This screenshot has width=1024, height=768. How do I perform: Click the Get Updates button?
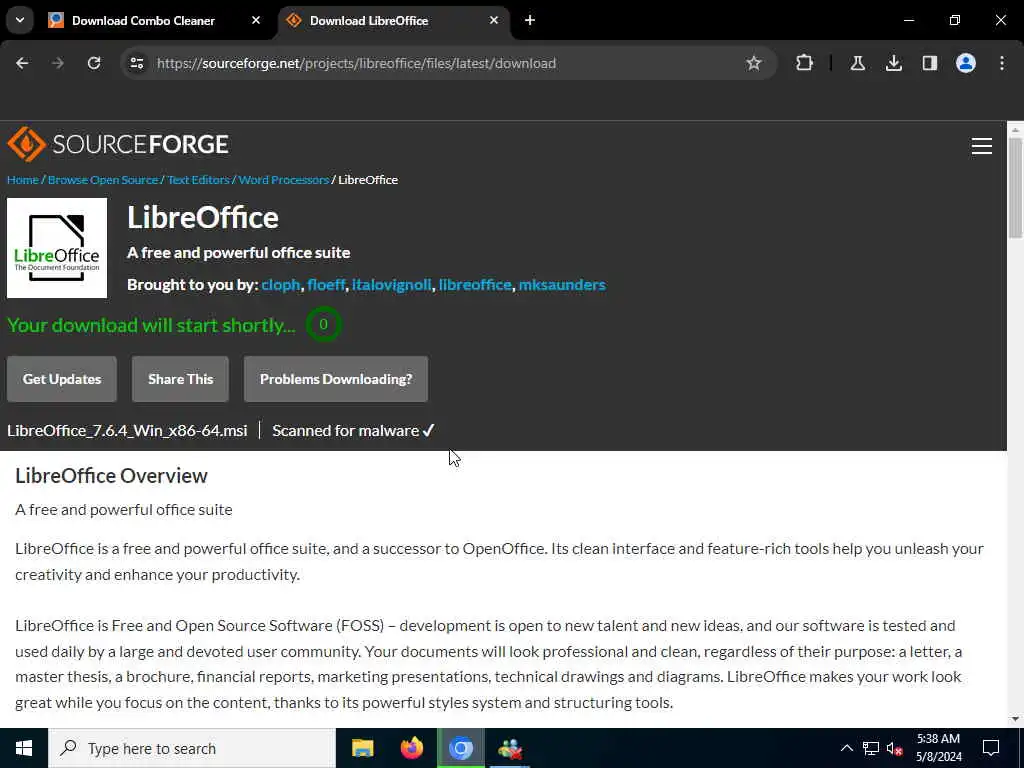point(62,379)
